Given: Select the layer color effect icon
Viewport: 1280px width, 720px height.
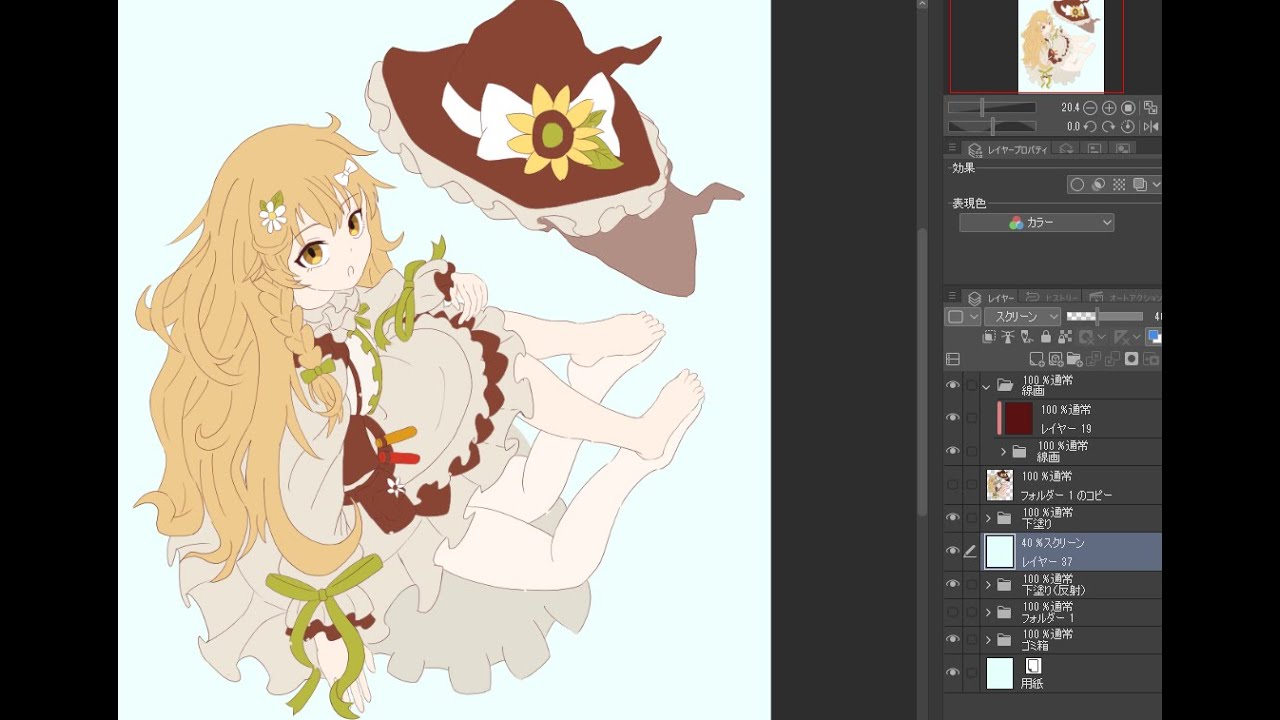Looking at the screenshot, I should click(1140, 184).
